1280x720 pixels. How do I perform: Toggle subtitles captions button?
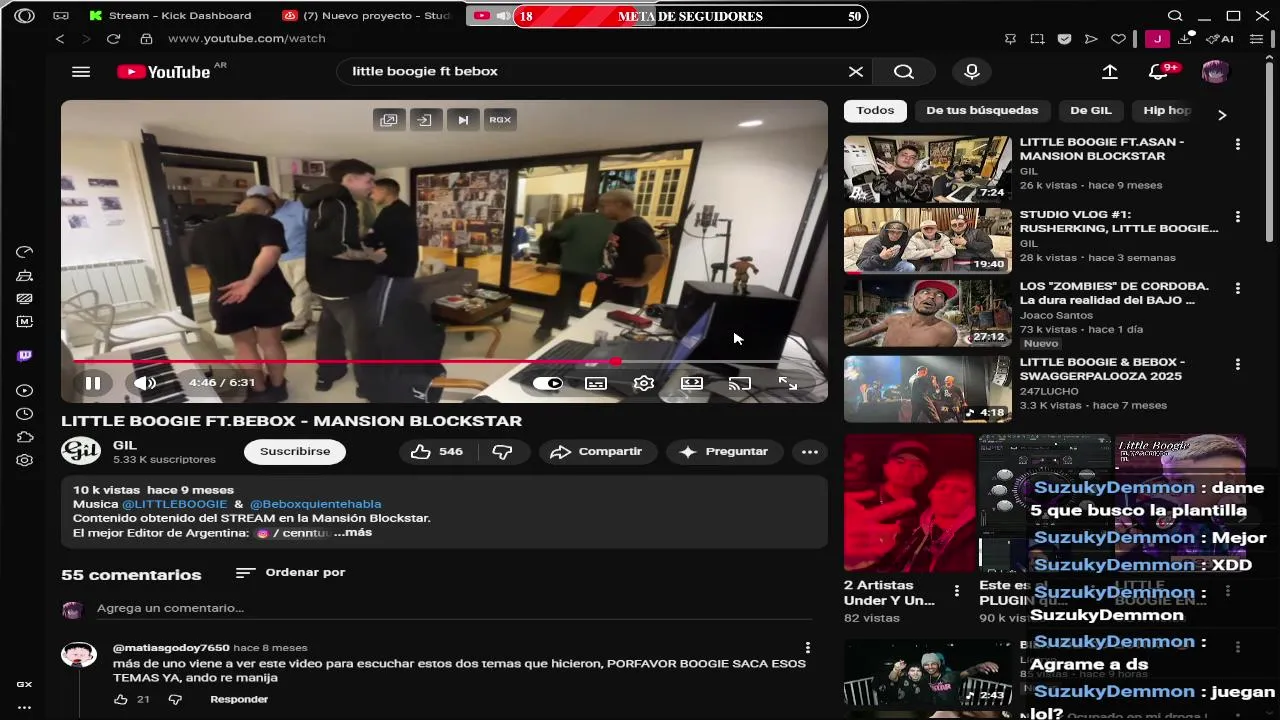596,383
